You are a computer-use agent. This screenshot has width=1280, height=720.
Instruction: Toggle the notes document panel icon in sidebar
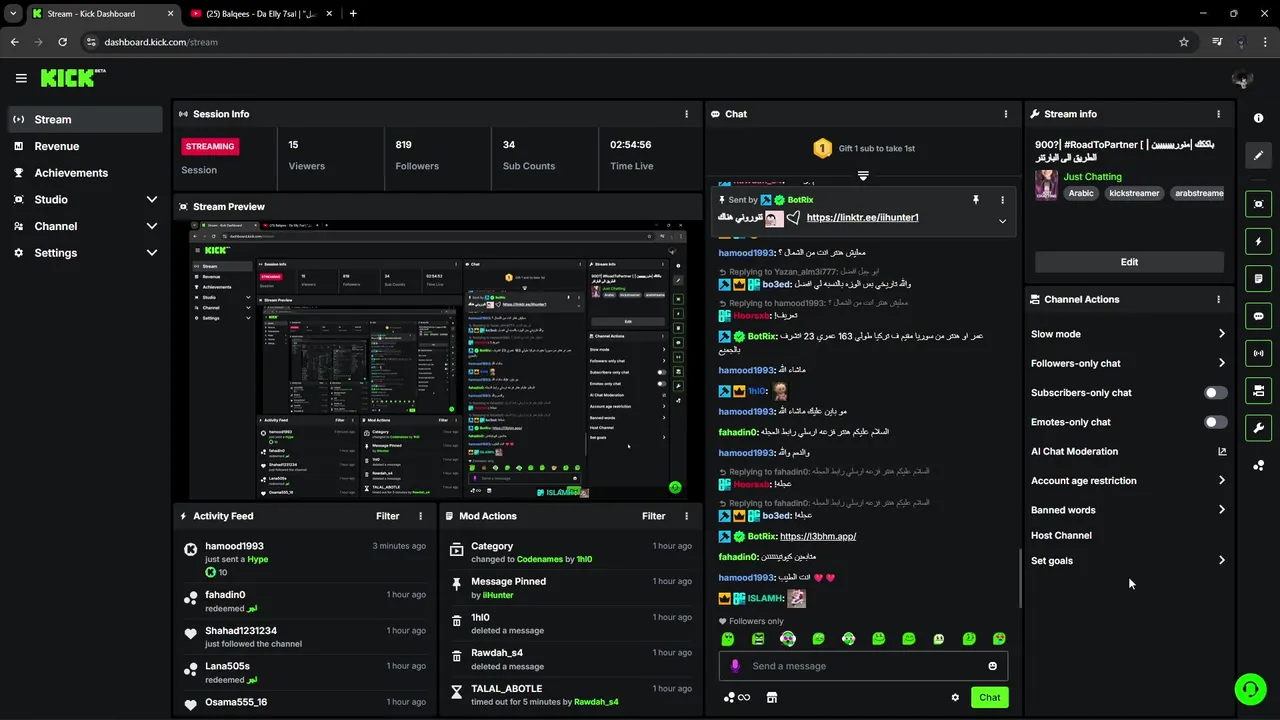(x=1258, y=278)
